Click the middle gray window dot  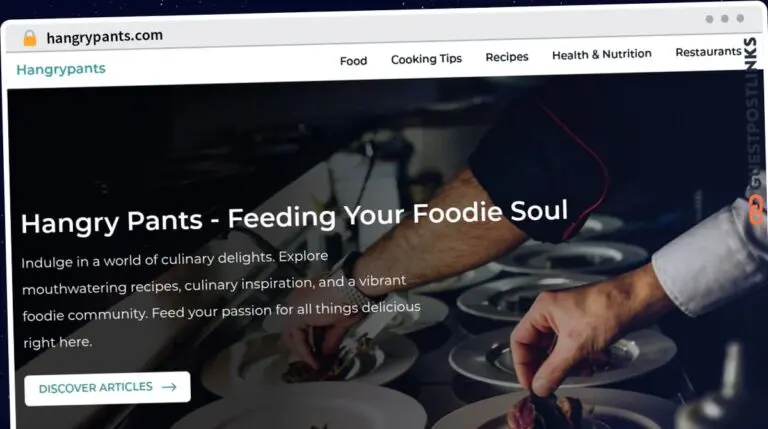(x=724, y=19)
